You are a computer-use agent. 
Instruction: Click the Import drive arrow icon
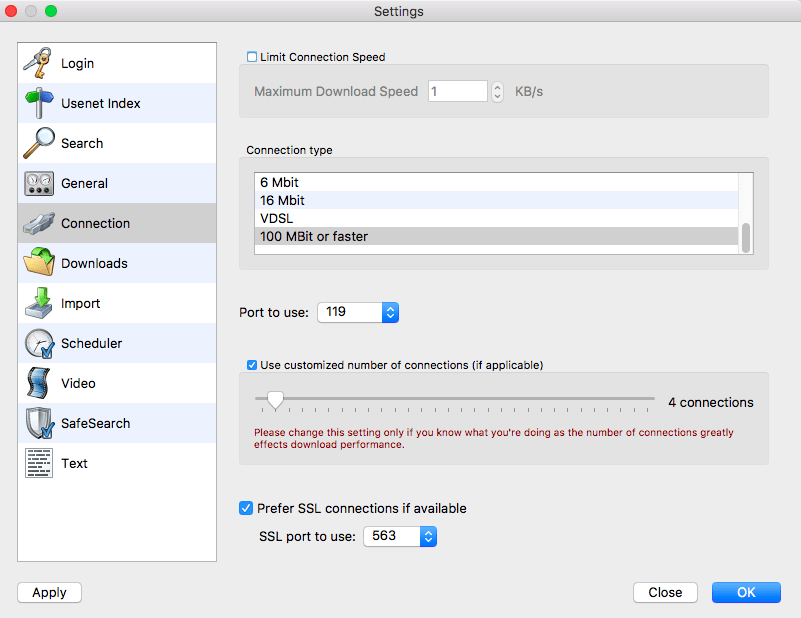click(39, 303)
